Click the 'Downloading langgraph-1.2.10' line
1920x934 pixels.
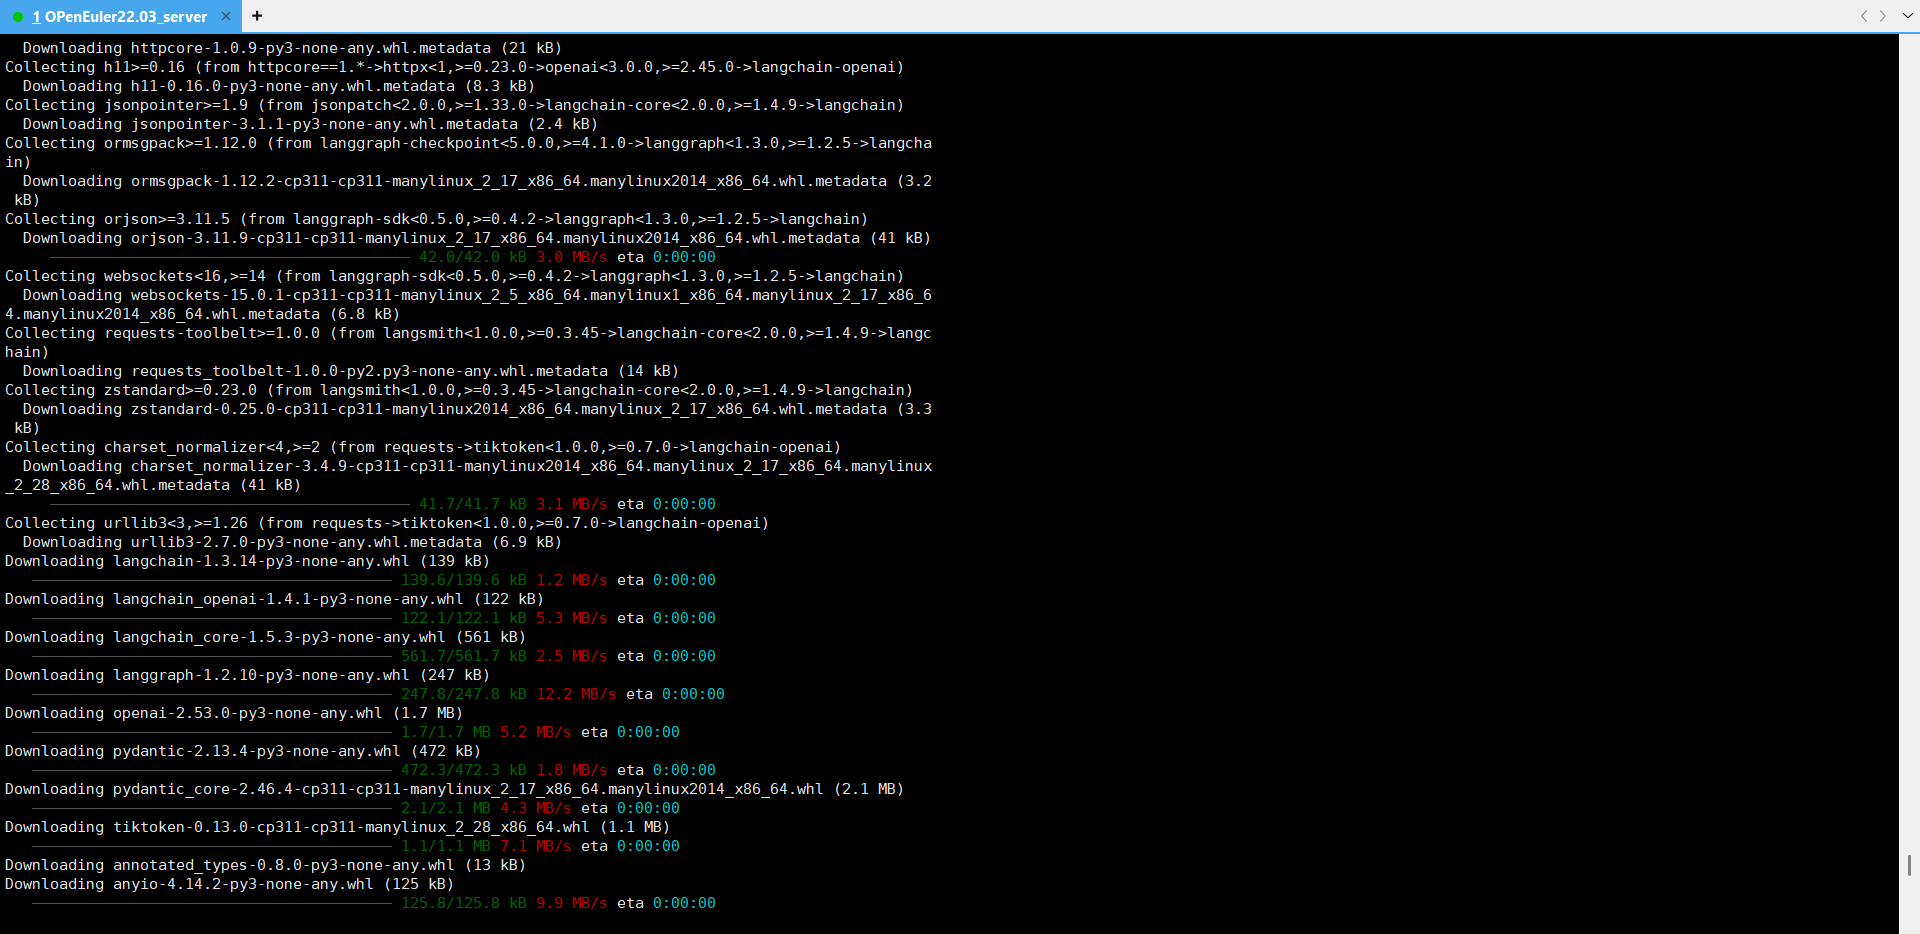[x=247, y=675]
